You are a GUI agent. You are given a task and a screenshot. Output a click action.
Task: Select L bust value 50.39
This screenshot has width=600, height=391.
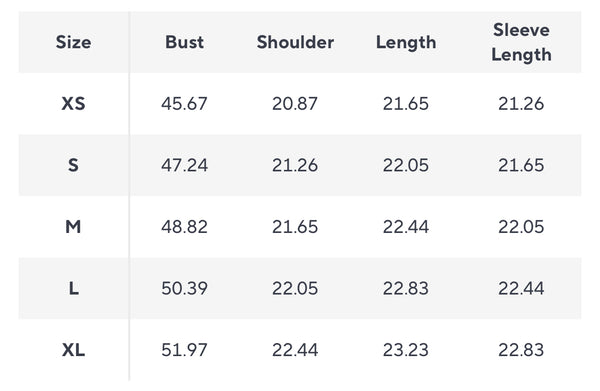(x=184, y=288)
